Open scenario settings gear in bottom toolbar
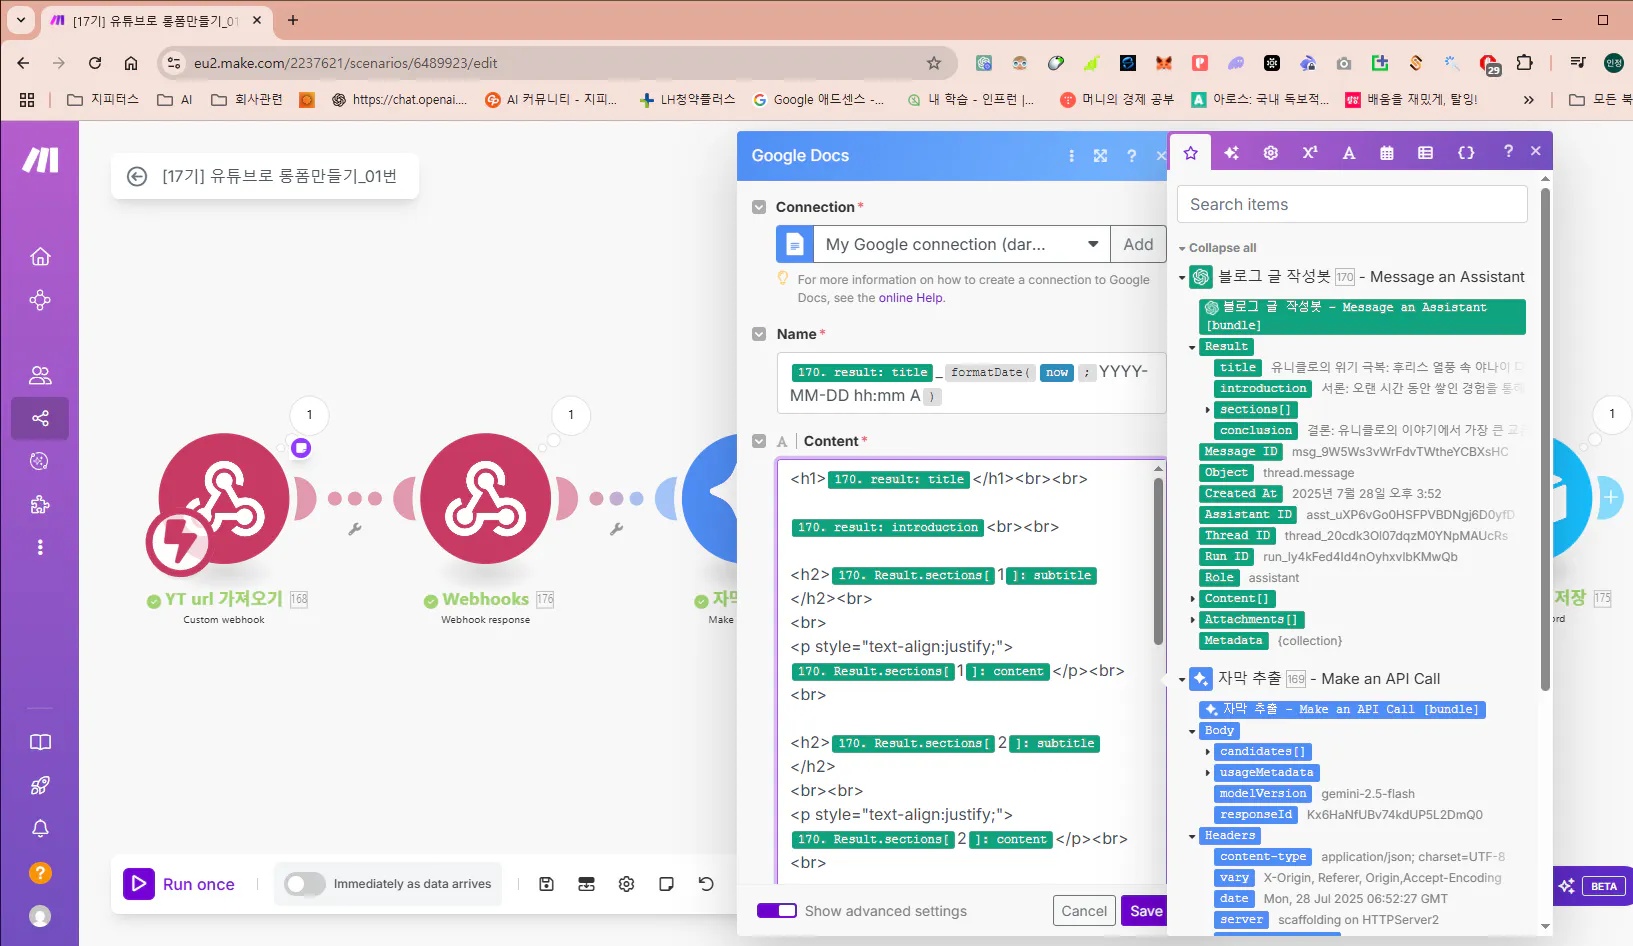This screenshot has height=946, width=1633. pos(626,884)
